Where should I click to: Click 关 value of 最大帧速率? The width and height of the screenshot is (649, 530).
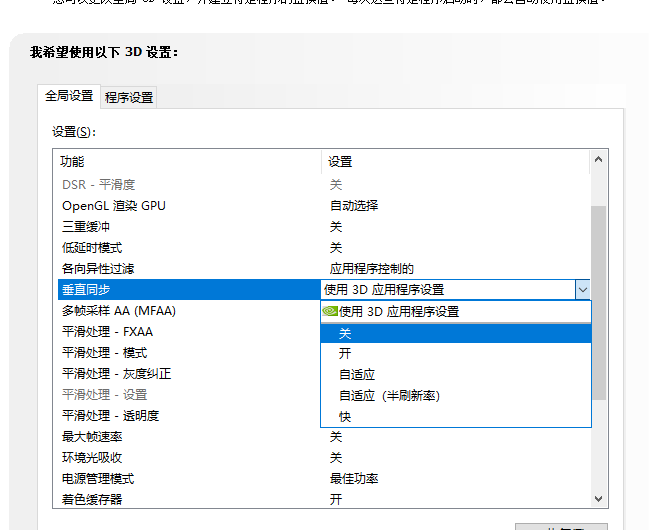pyautogui.click(x=336, y=437)
